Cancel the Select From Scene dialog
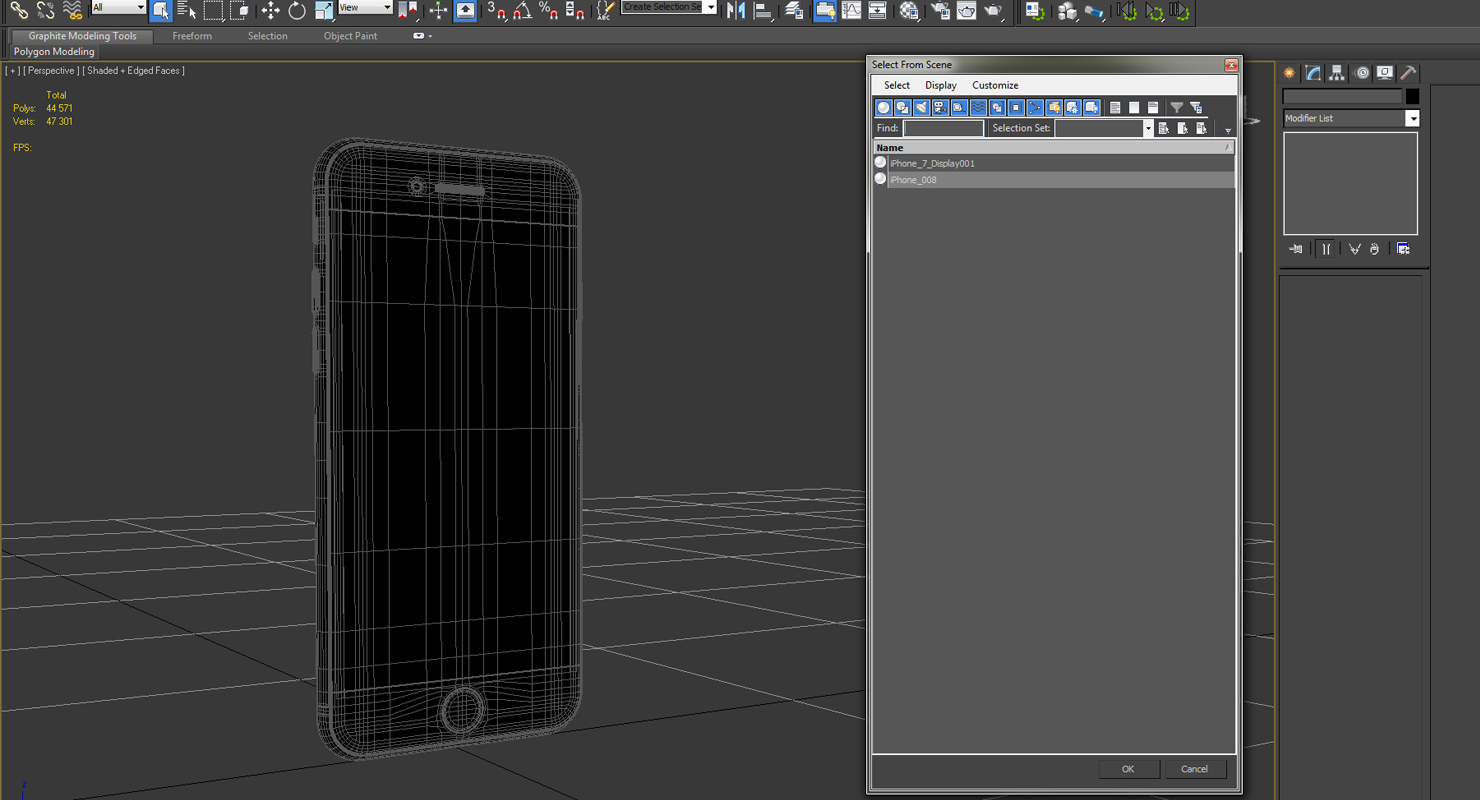Screen dimensions: 1480x800 [x=1194, y=769]
